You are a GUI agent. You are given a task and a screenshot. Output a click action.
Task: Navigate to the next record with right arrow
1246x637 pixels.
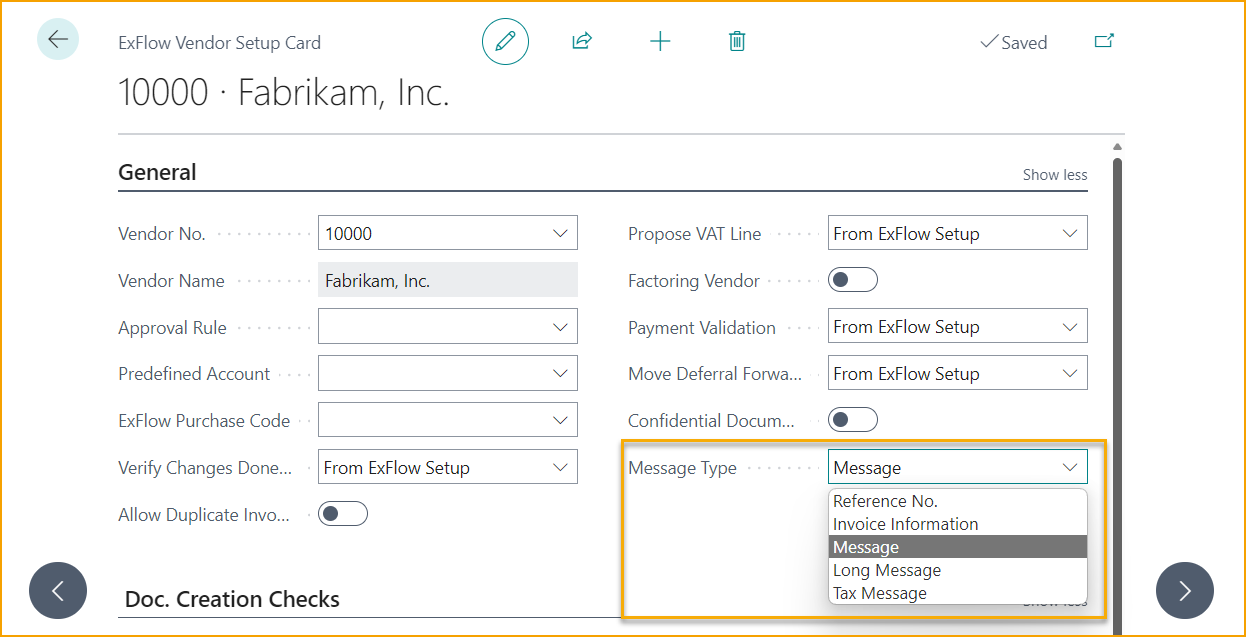1185,590
